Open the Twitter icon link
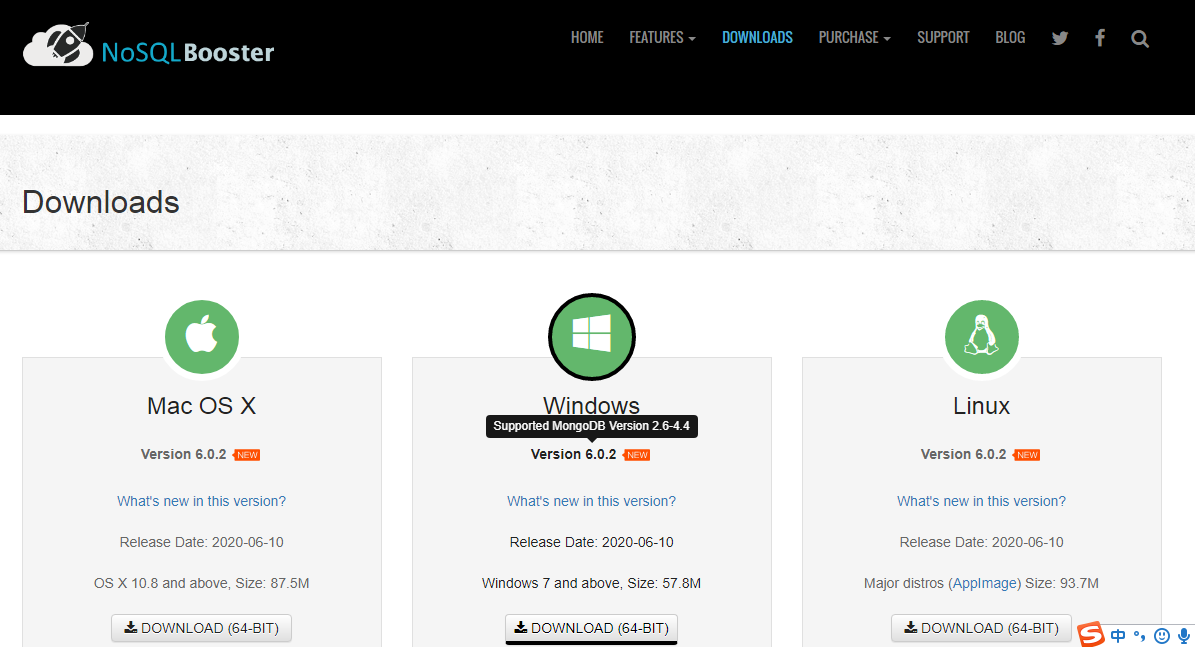1195x647 pixels. [x=1059, y=38]
